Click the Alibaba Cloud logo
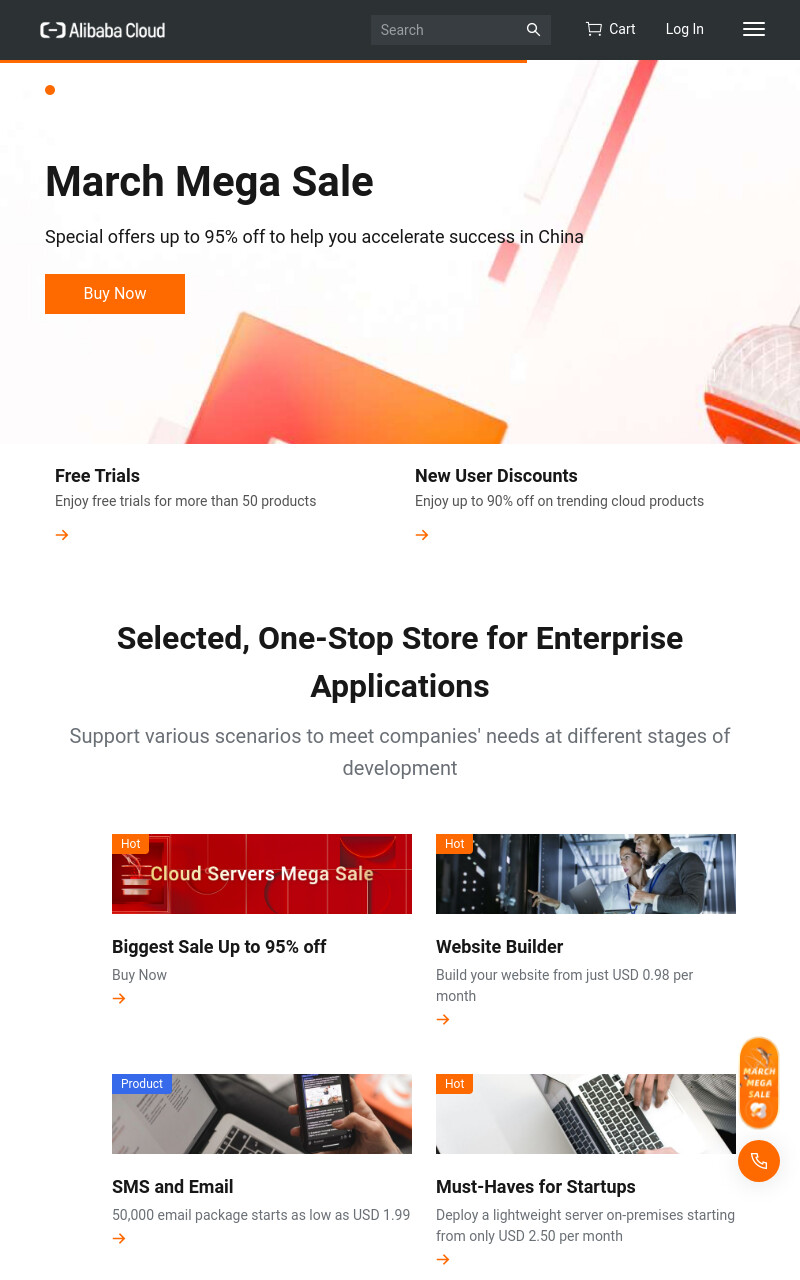Image resolution: width=800 pixels, height=1280 pixels. point(103,30)
